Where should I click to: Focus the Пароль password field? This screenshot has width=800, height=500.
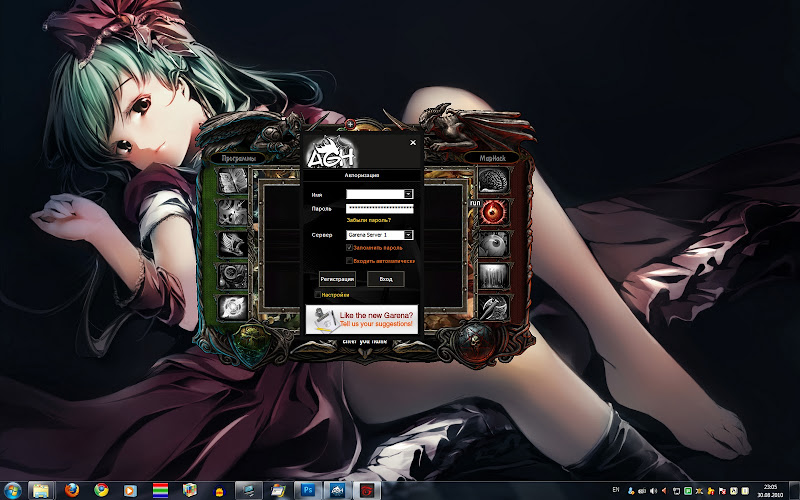[380, 208]
